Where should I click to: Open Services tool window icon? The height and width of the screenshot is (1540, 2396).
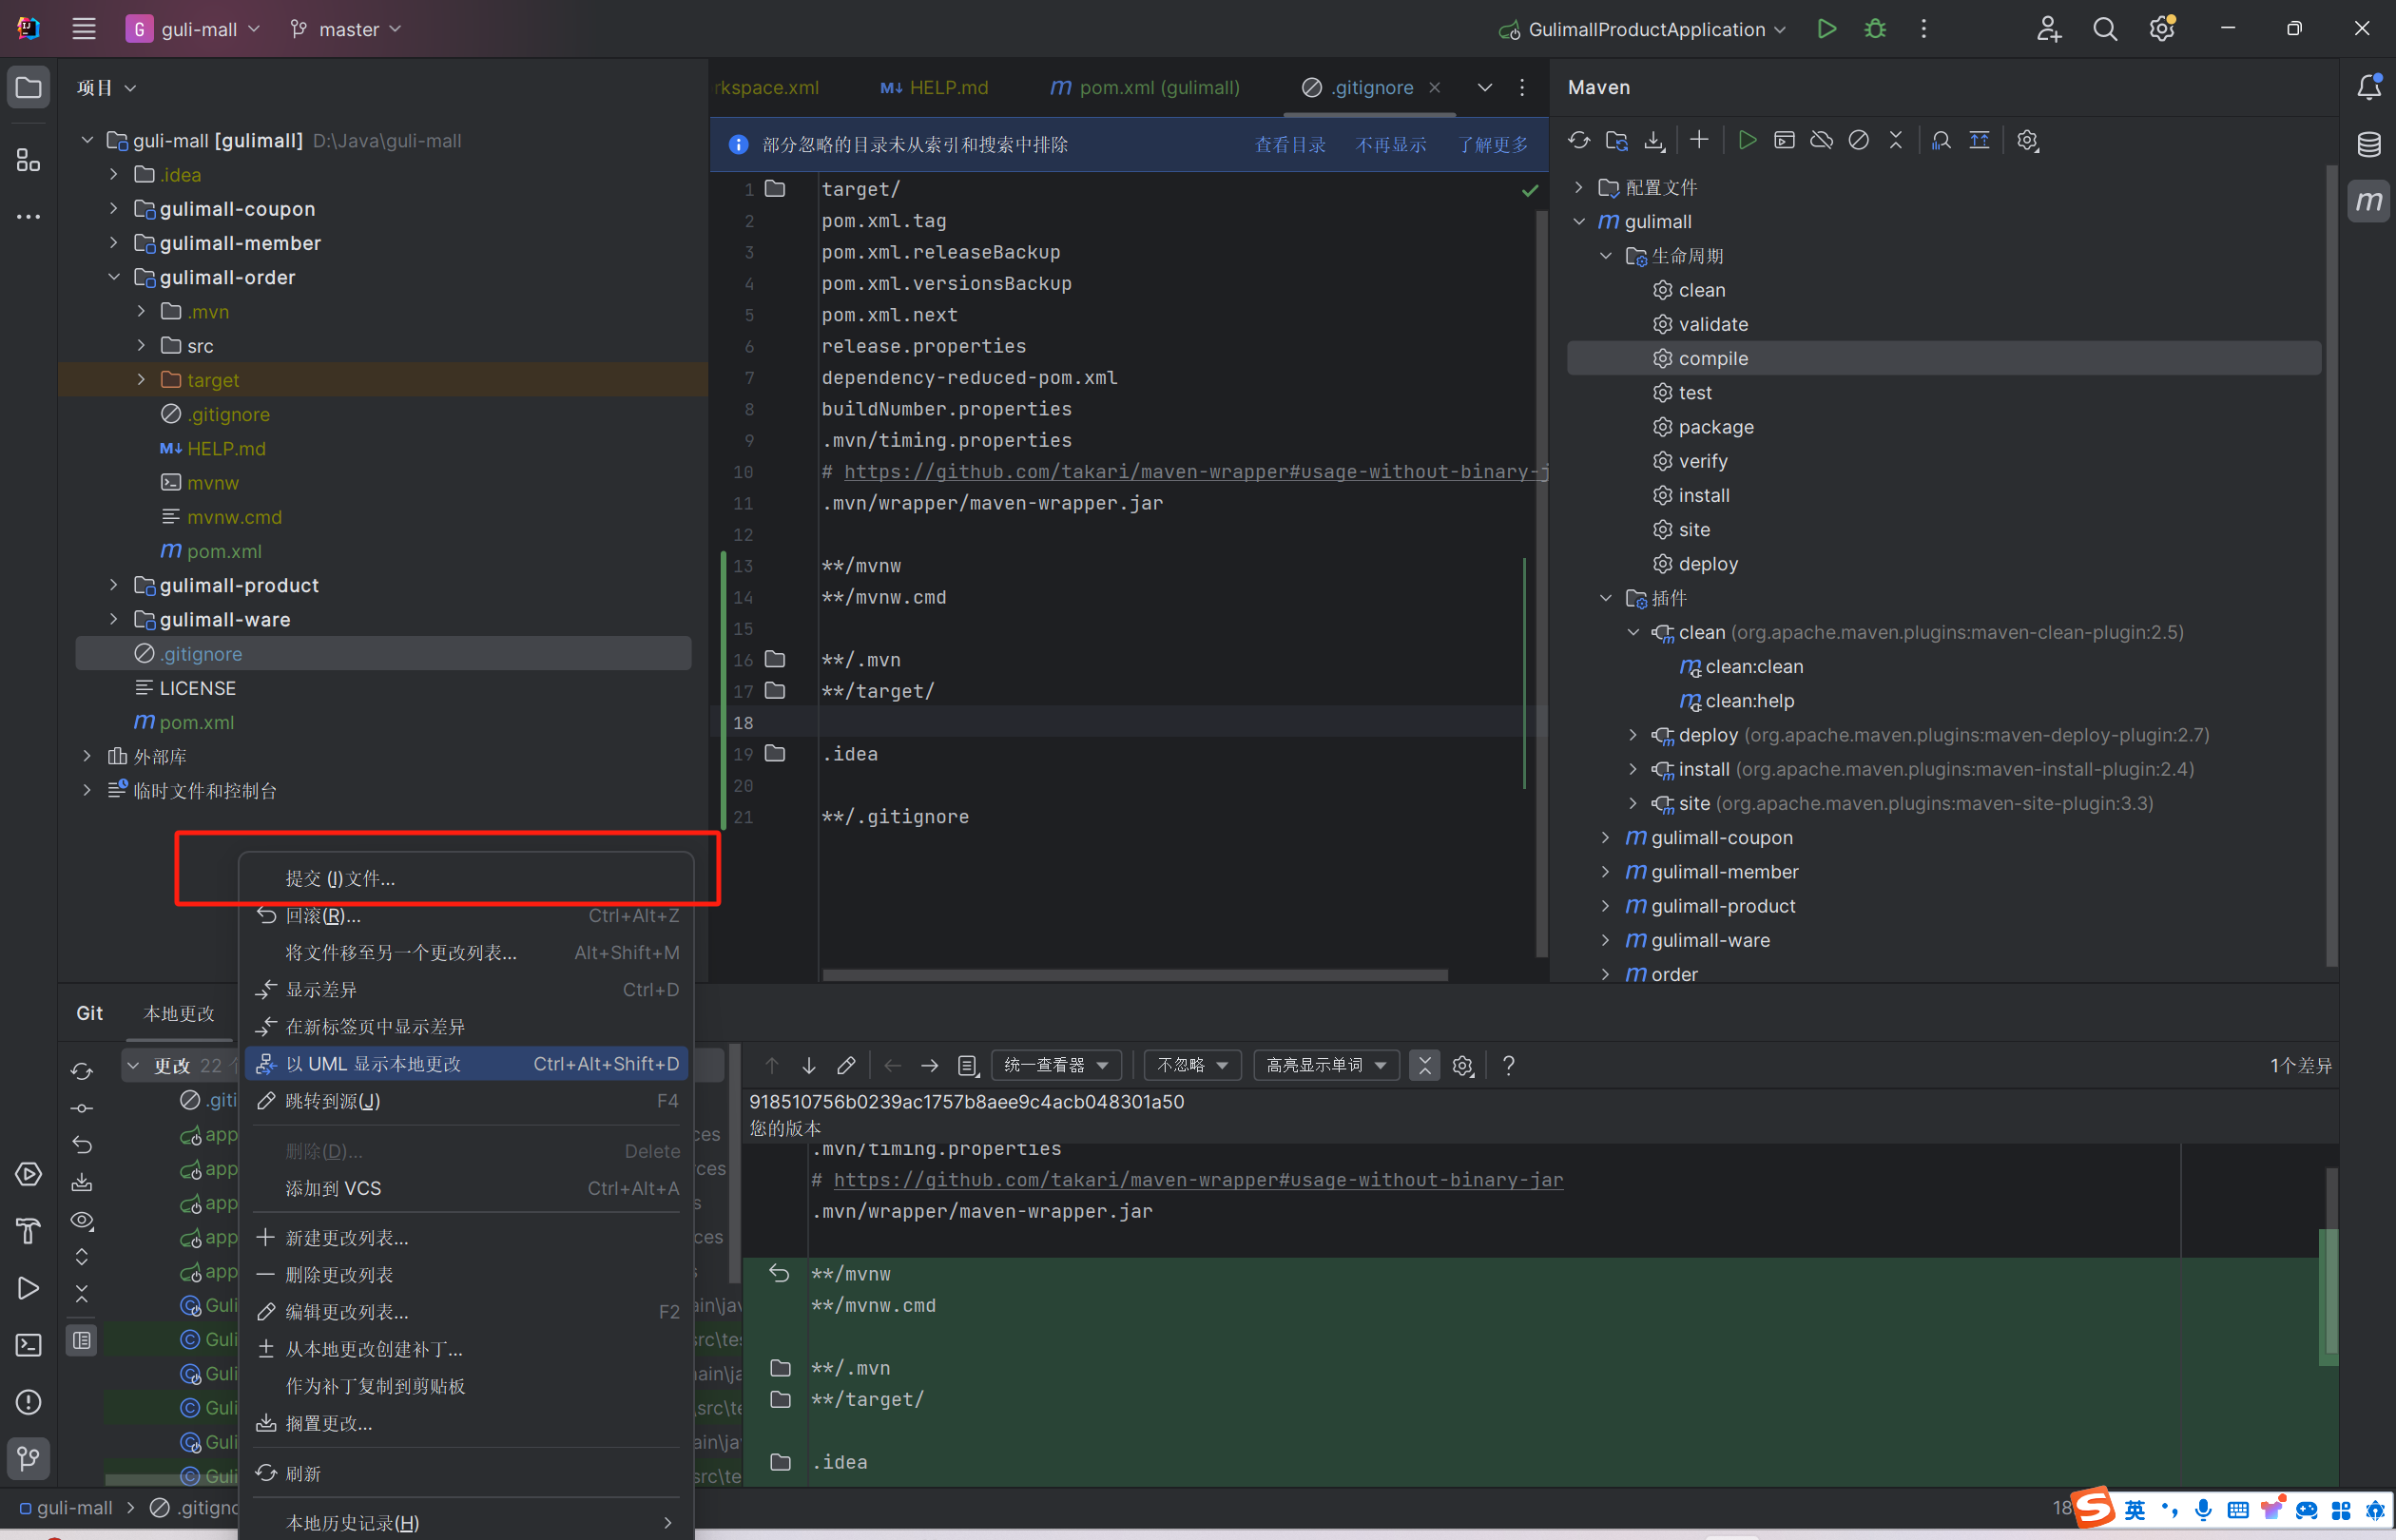(28, 1174)
